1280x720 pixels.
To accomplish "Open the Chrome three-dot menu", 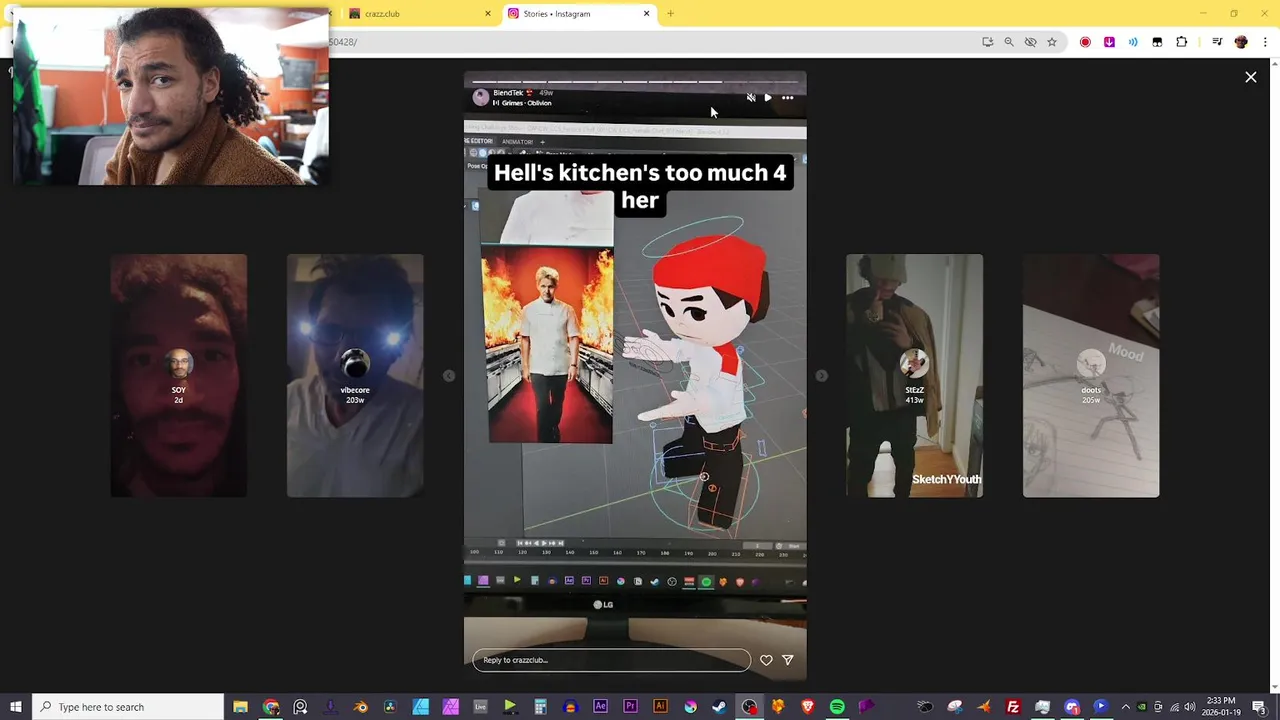I will tap(1265, 42).
